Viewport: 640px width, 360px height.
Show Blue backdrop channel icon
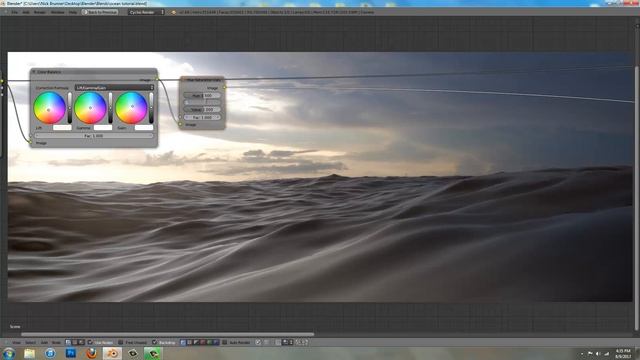[216, 342]
